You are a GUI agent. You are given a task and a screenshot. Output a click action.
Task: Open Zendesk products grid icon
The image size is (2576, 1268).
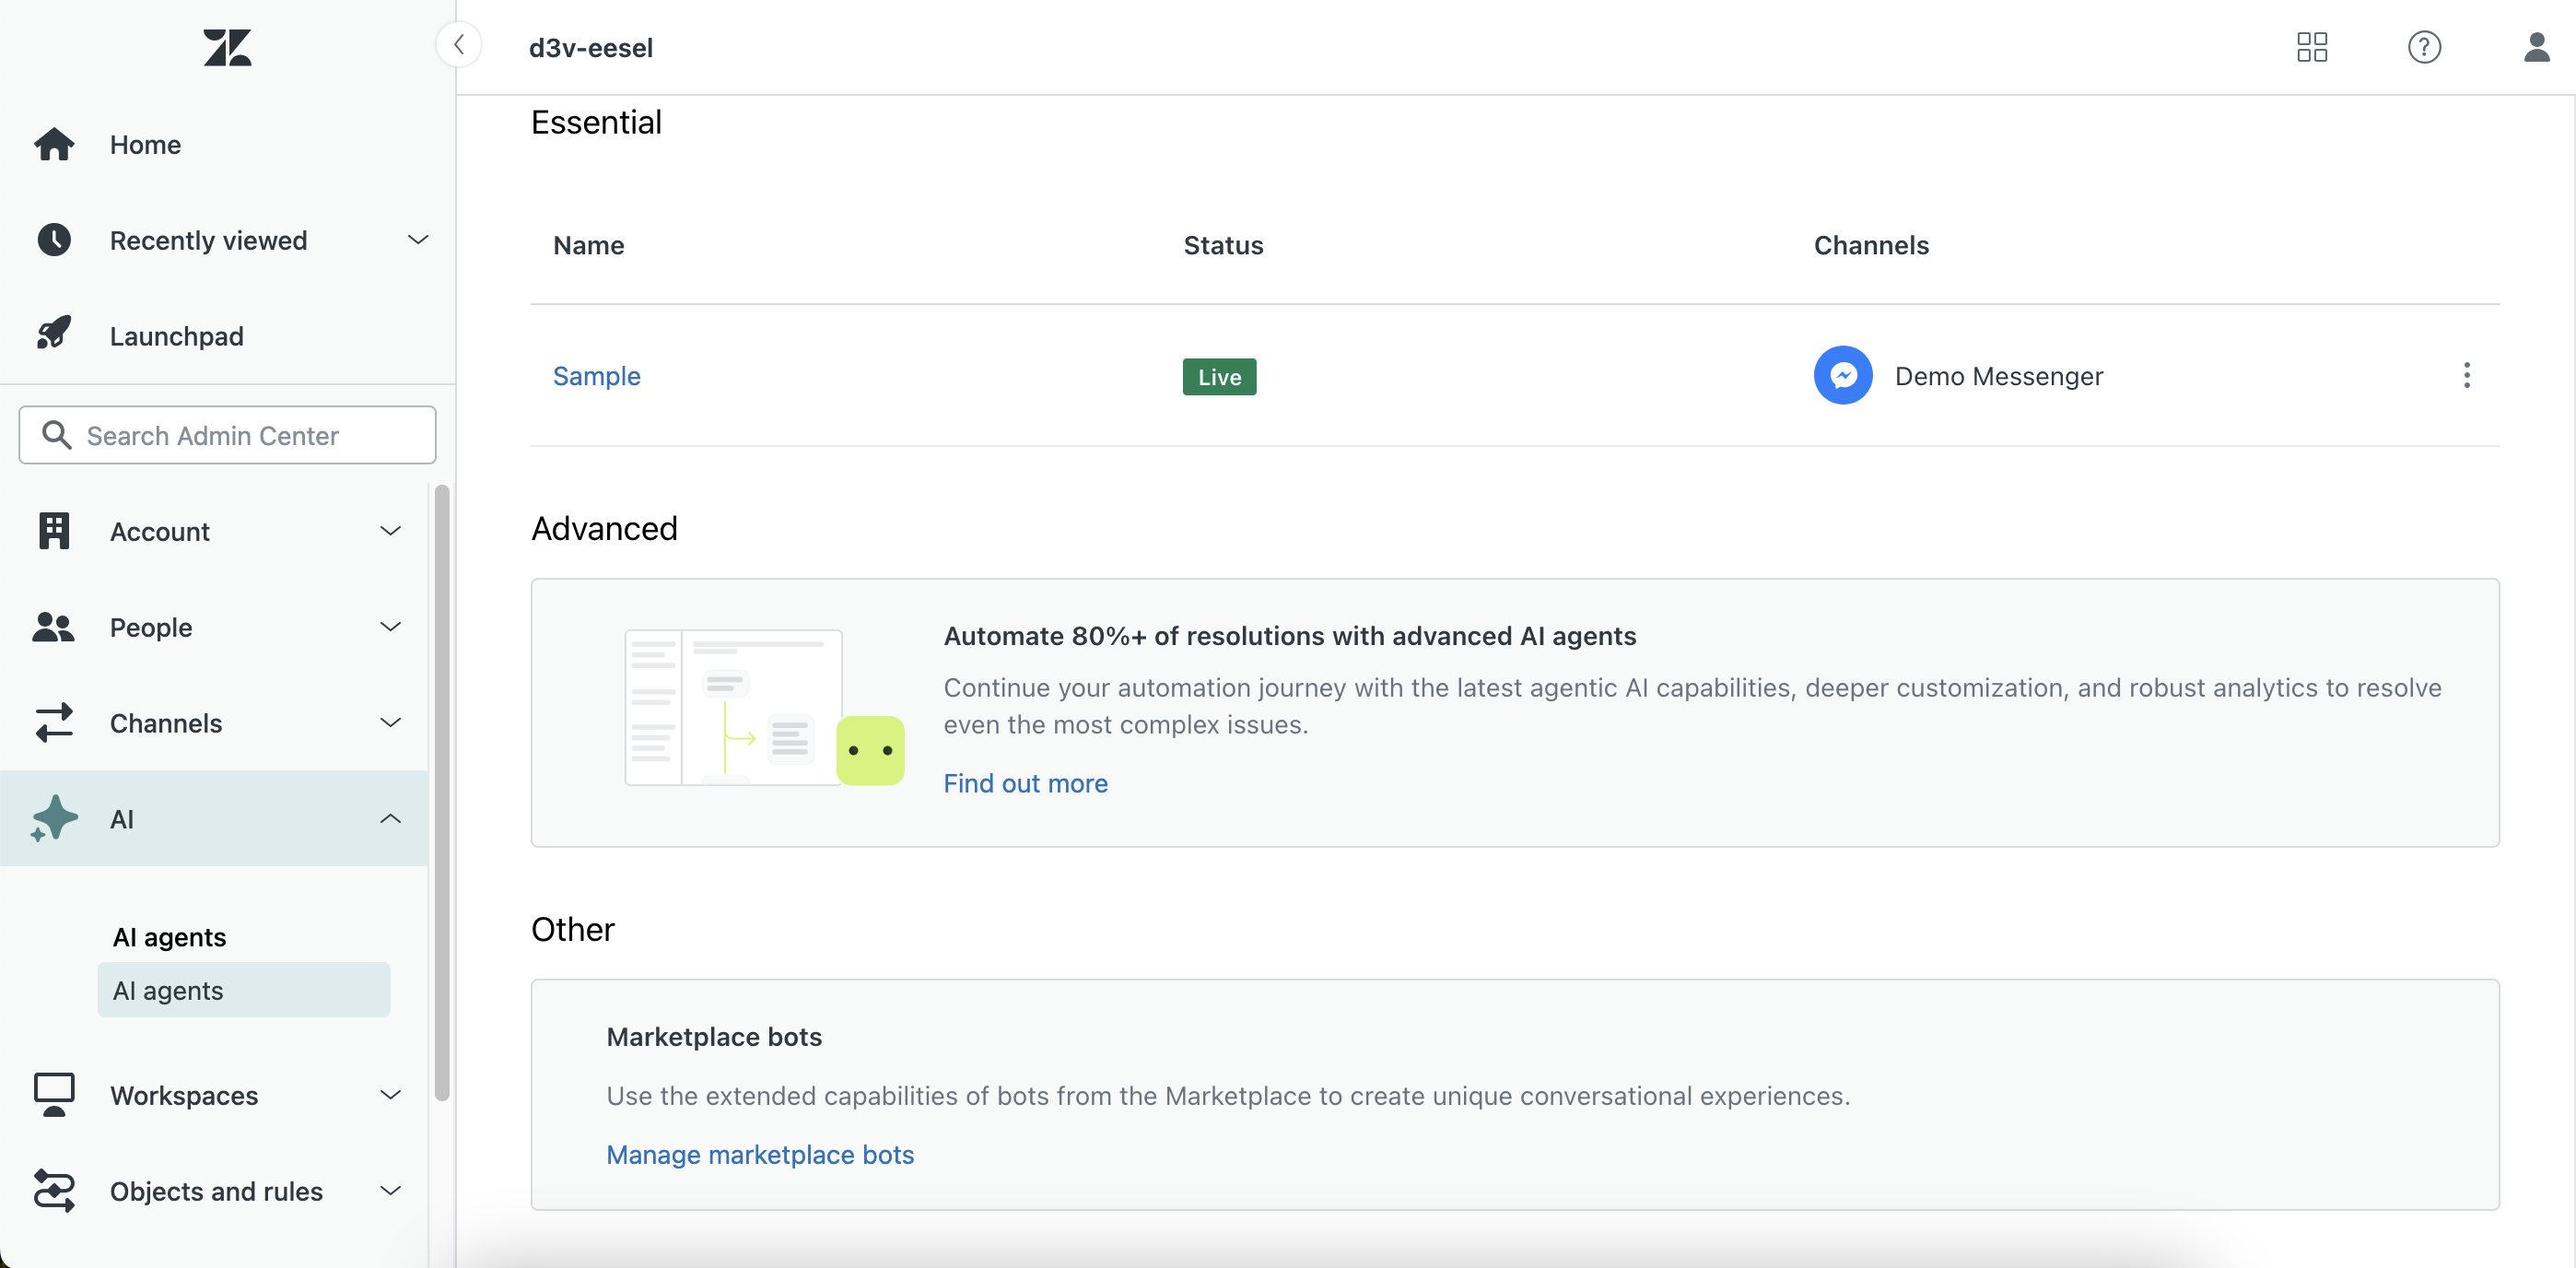(2311, 47)
